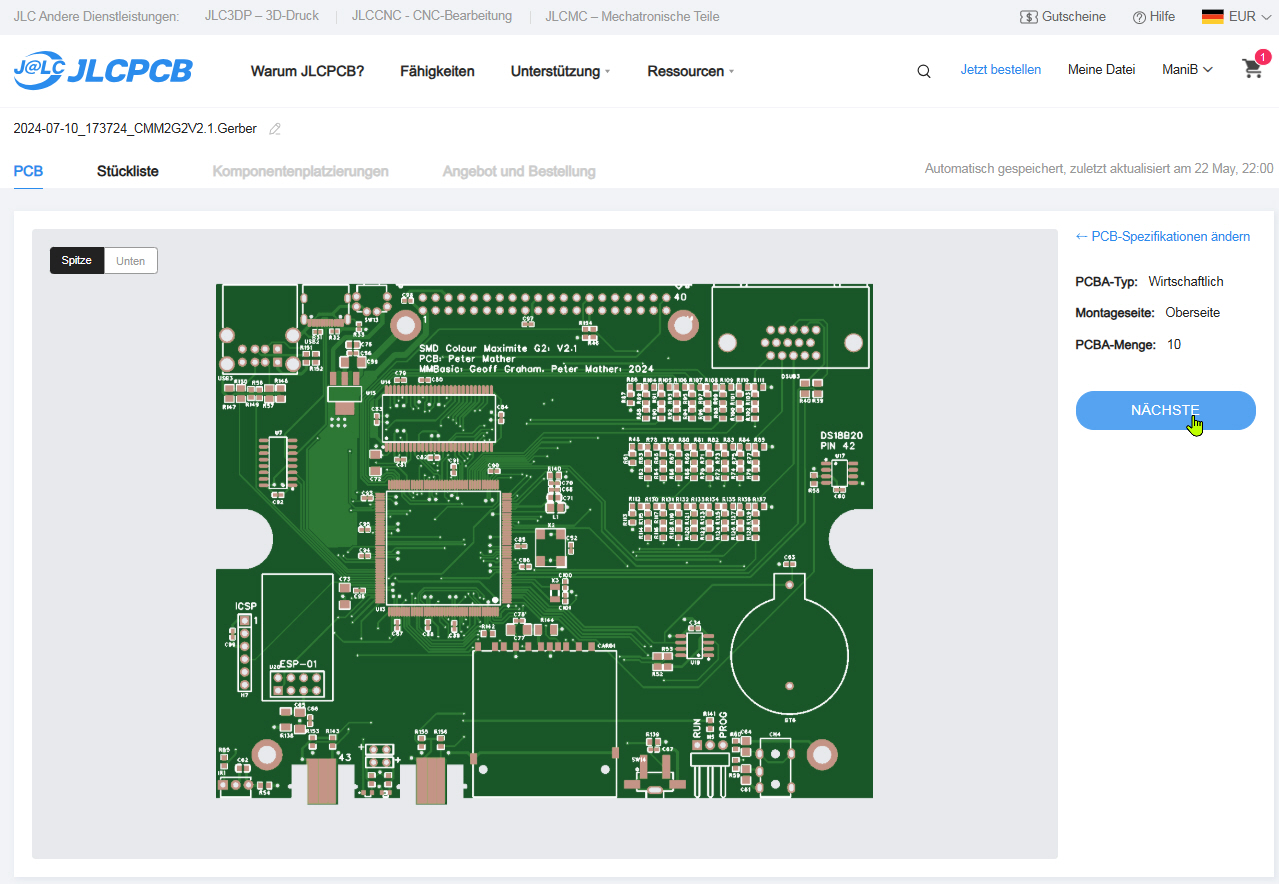Open JLCMC – Mechatronische Teile link
Viewport: 1279px width, 884px height.
(632, 16)
